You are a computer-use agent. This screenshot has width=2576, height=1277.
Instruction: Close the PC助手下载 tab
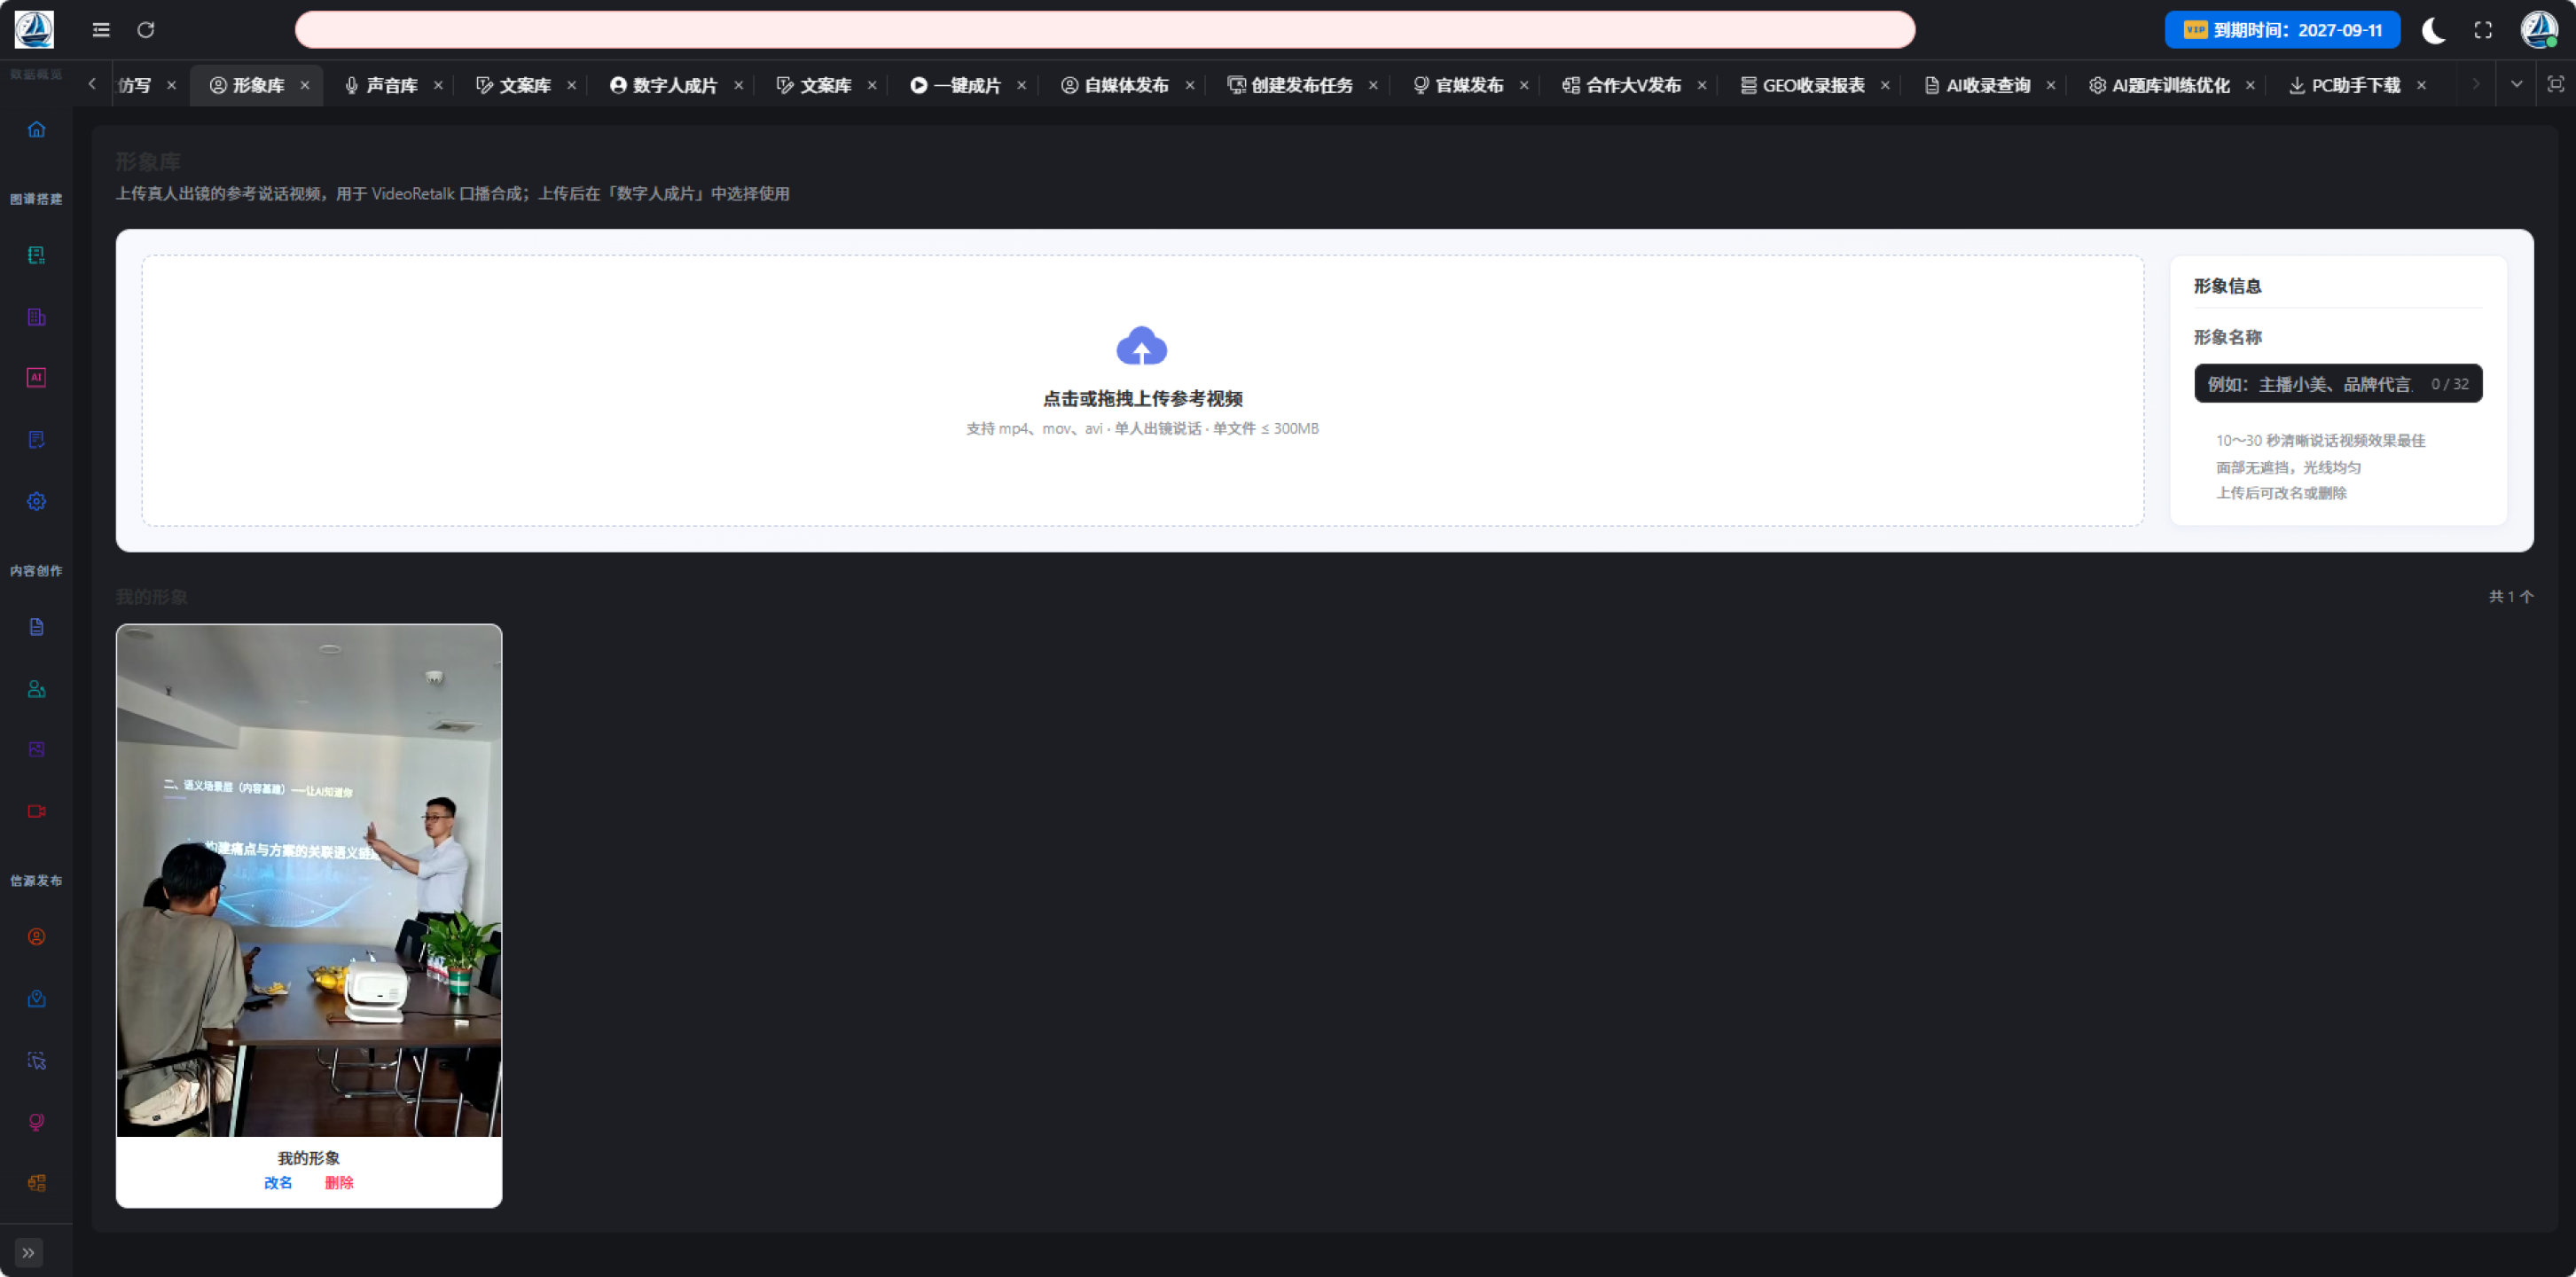pos(2421,85)
